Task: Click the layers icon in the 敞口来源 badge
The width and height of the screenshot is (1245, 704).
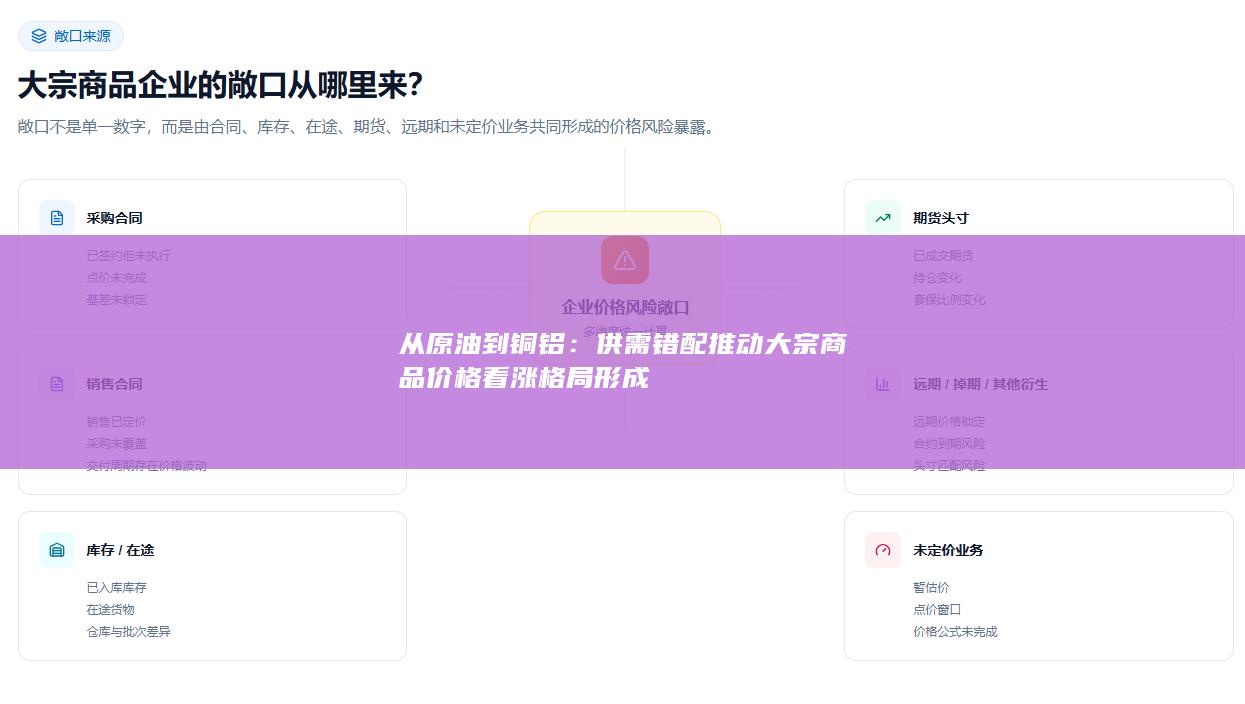Action: click(39, 36)
